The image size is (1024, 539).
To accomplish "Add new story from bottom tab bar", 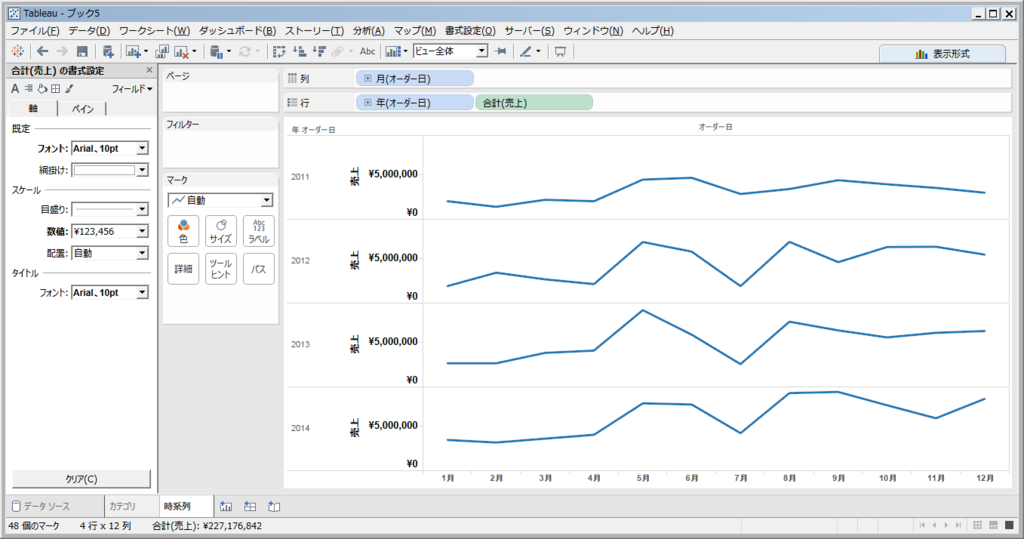I will pos(274,506).
